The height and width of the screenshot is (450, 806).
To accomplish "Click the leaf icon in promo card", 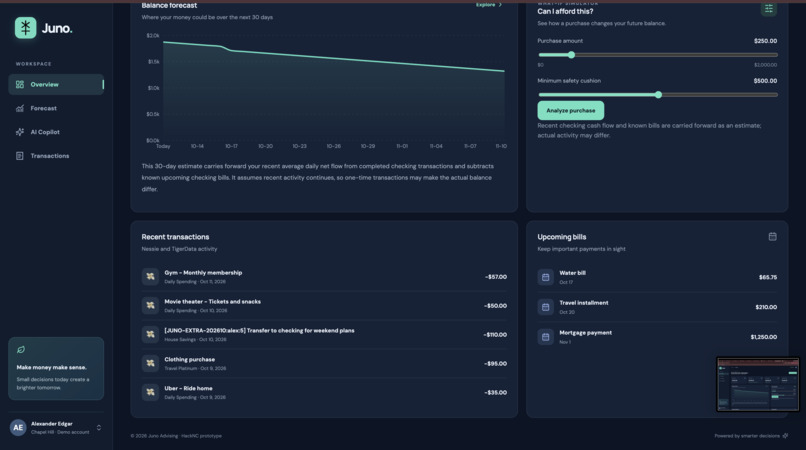I will 21,350.
